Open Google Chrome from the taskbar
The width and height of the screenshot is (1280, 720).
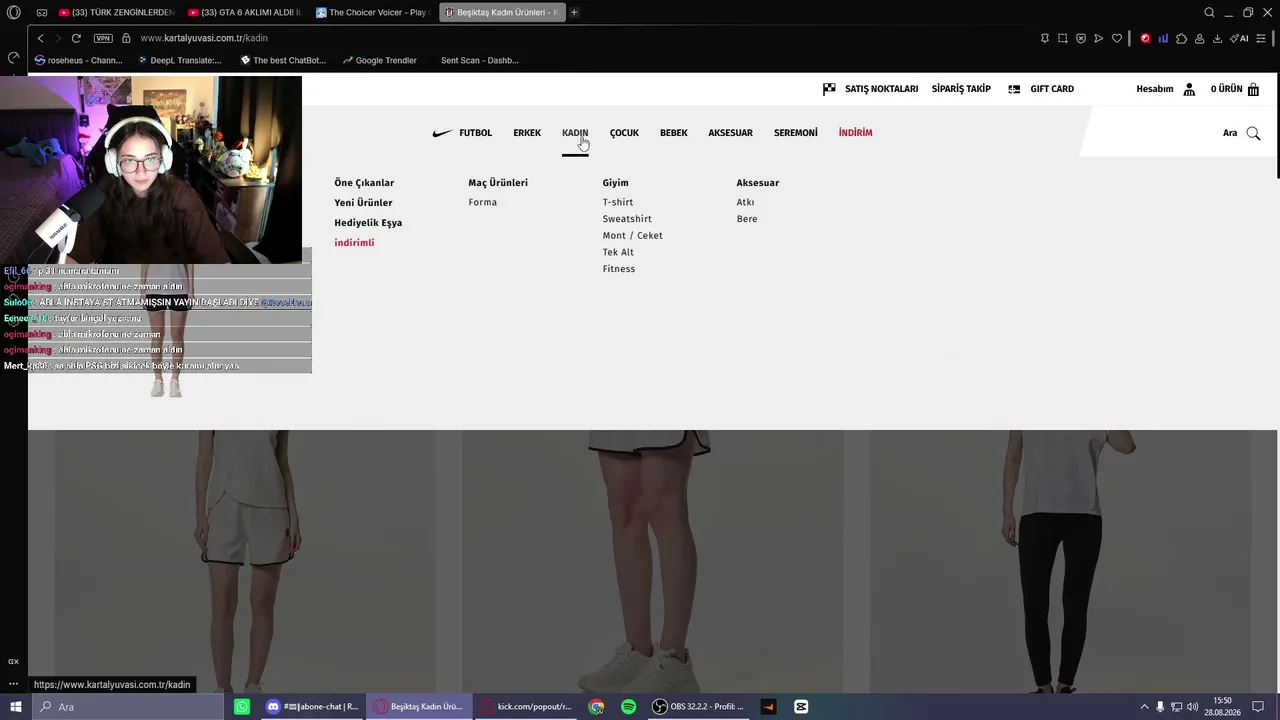[x=596, y=707]
